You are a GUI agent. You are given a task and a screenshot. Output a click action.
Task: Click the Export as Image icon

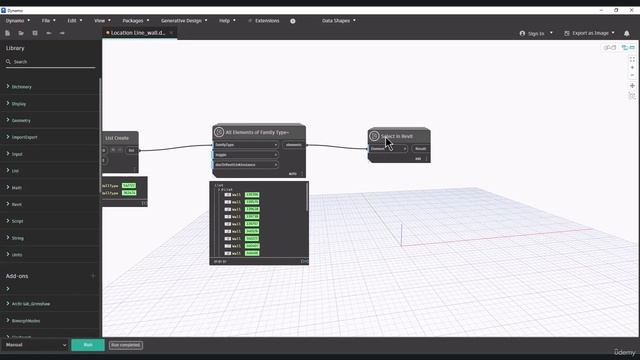coord(567,33)
